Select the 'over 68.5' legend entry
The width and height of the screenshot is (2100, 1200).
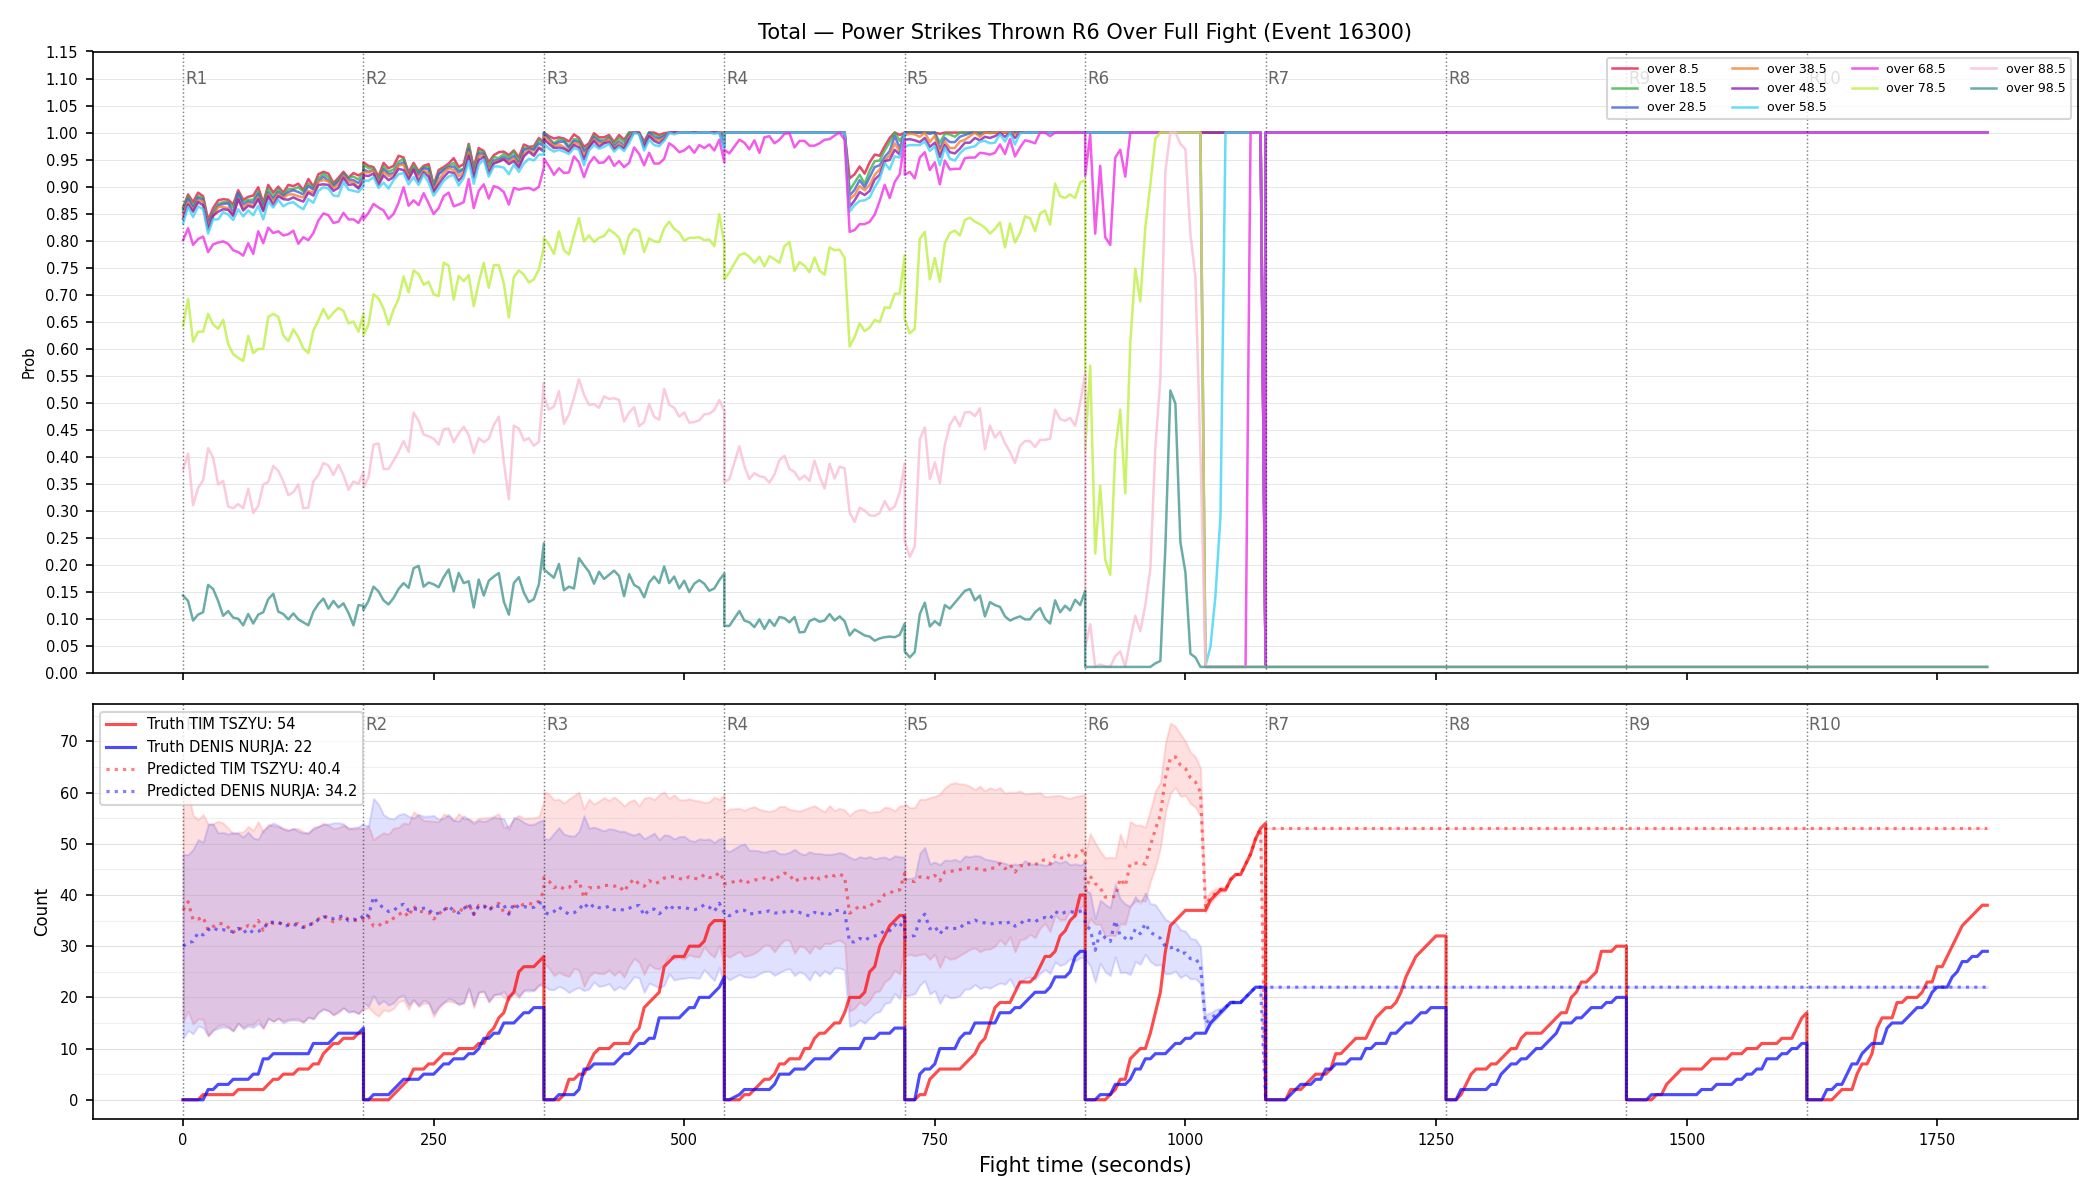(x=1898, y=69)
